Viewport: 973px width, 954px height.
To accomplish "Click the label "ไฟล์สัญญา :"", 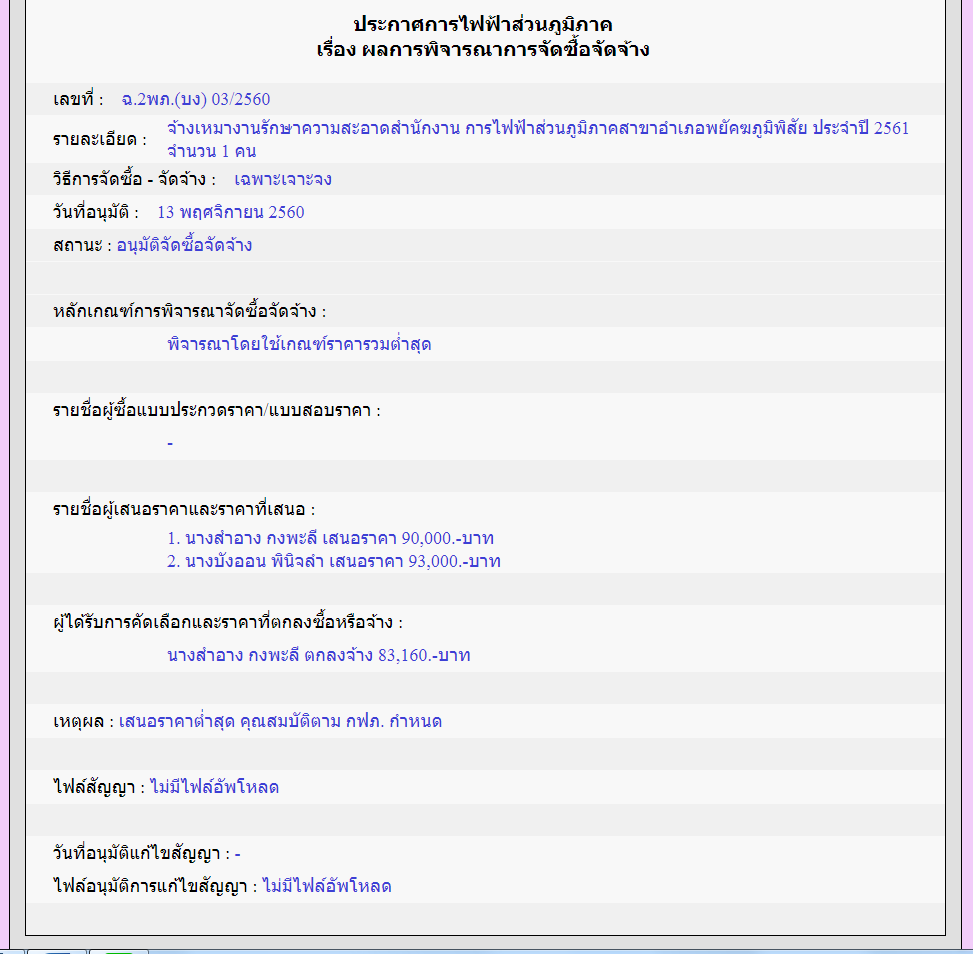I will (99, 787).
